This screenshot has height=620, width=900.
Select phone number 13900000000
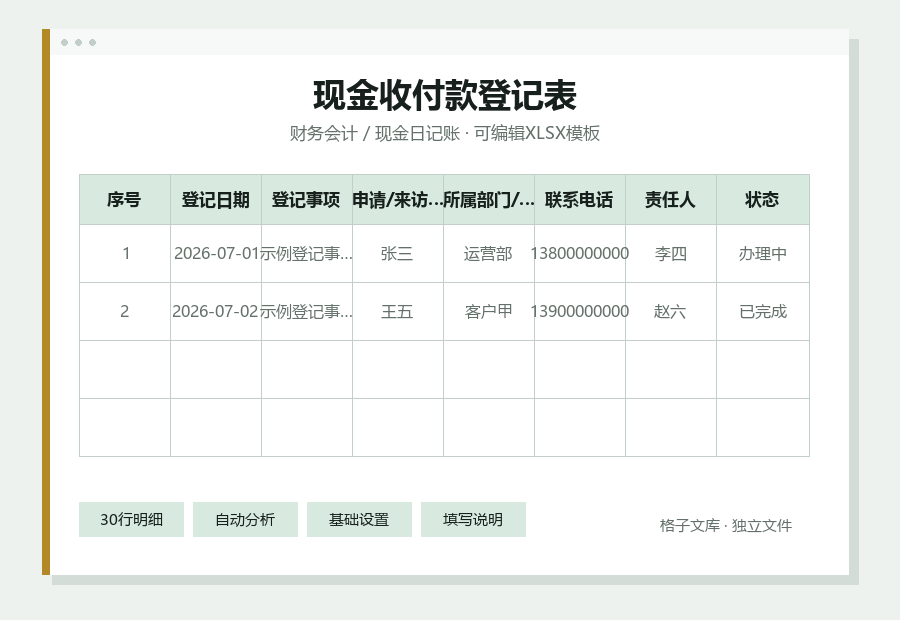click(580, 312)
